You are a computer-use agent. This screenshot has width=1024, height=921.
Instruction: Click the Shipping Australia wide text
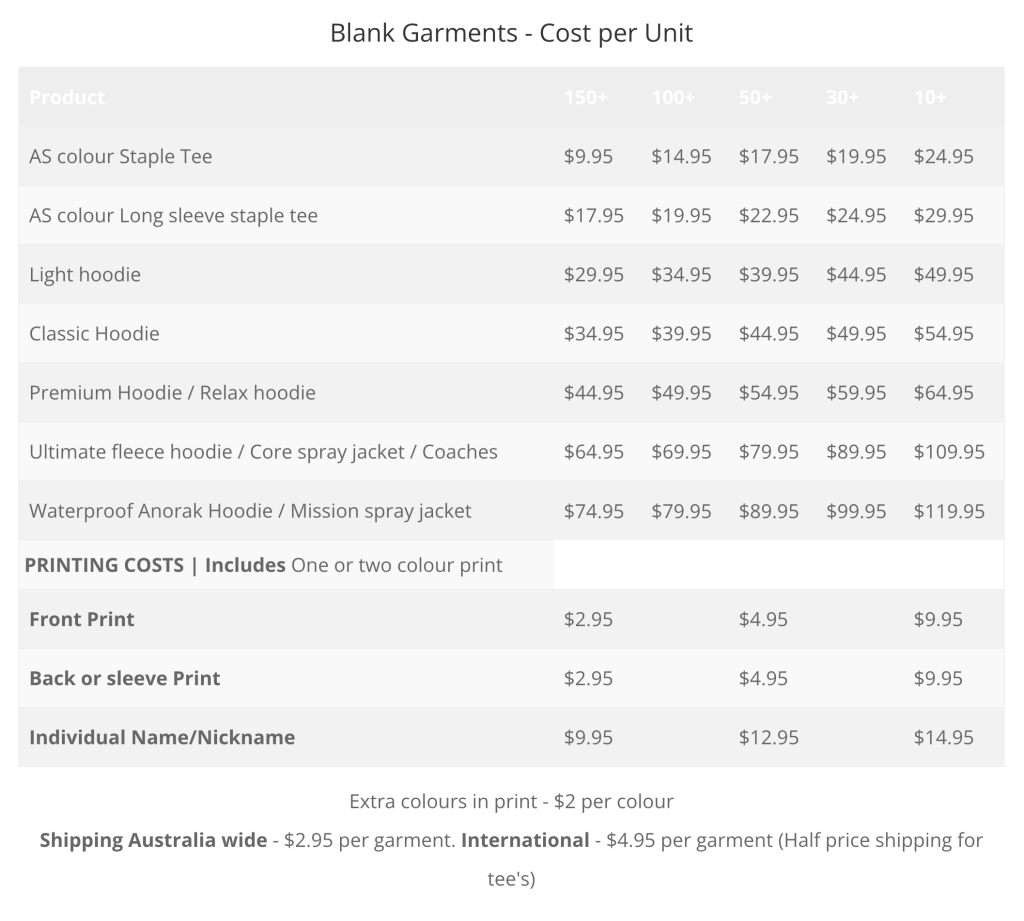pos(153,840)
